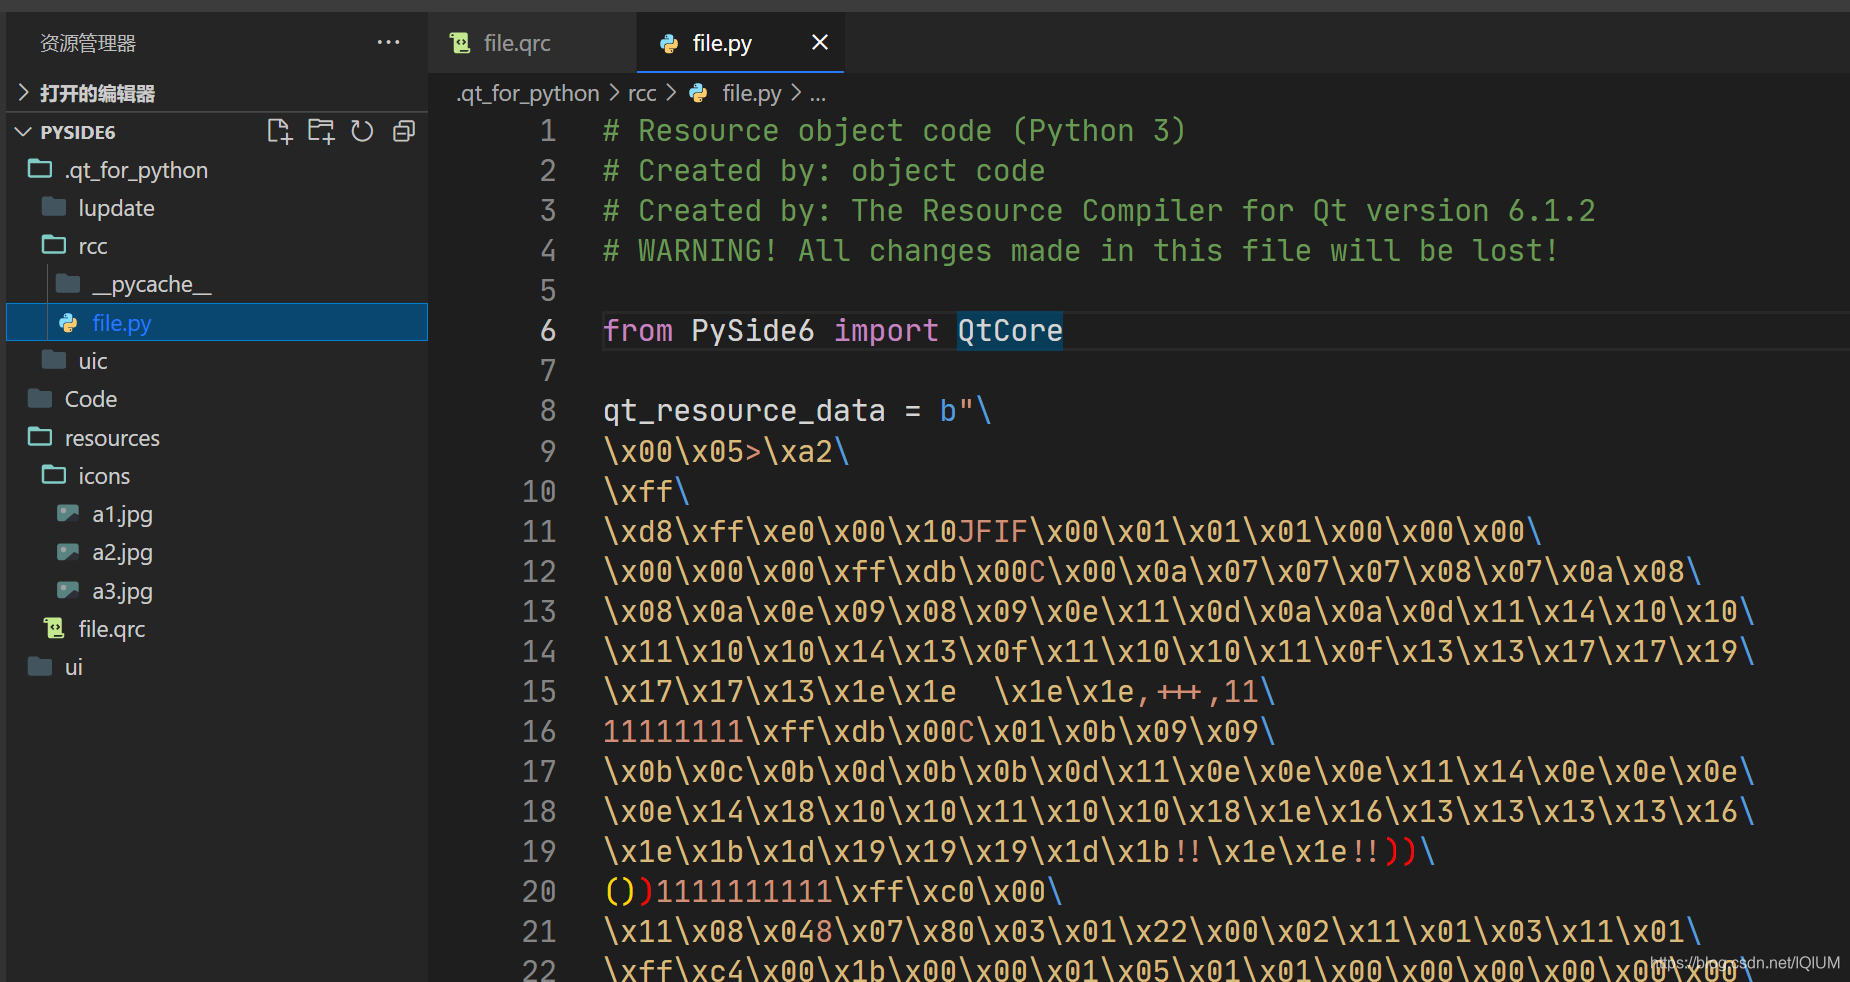The image size is (1850, 982).
Task: Click 'Qt version 6.1.2' comment on line 3
Action: (1454, 211)
